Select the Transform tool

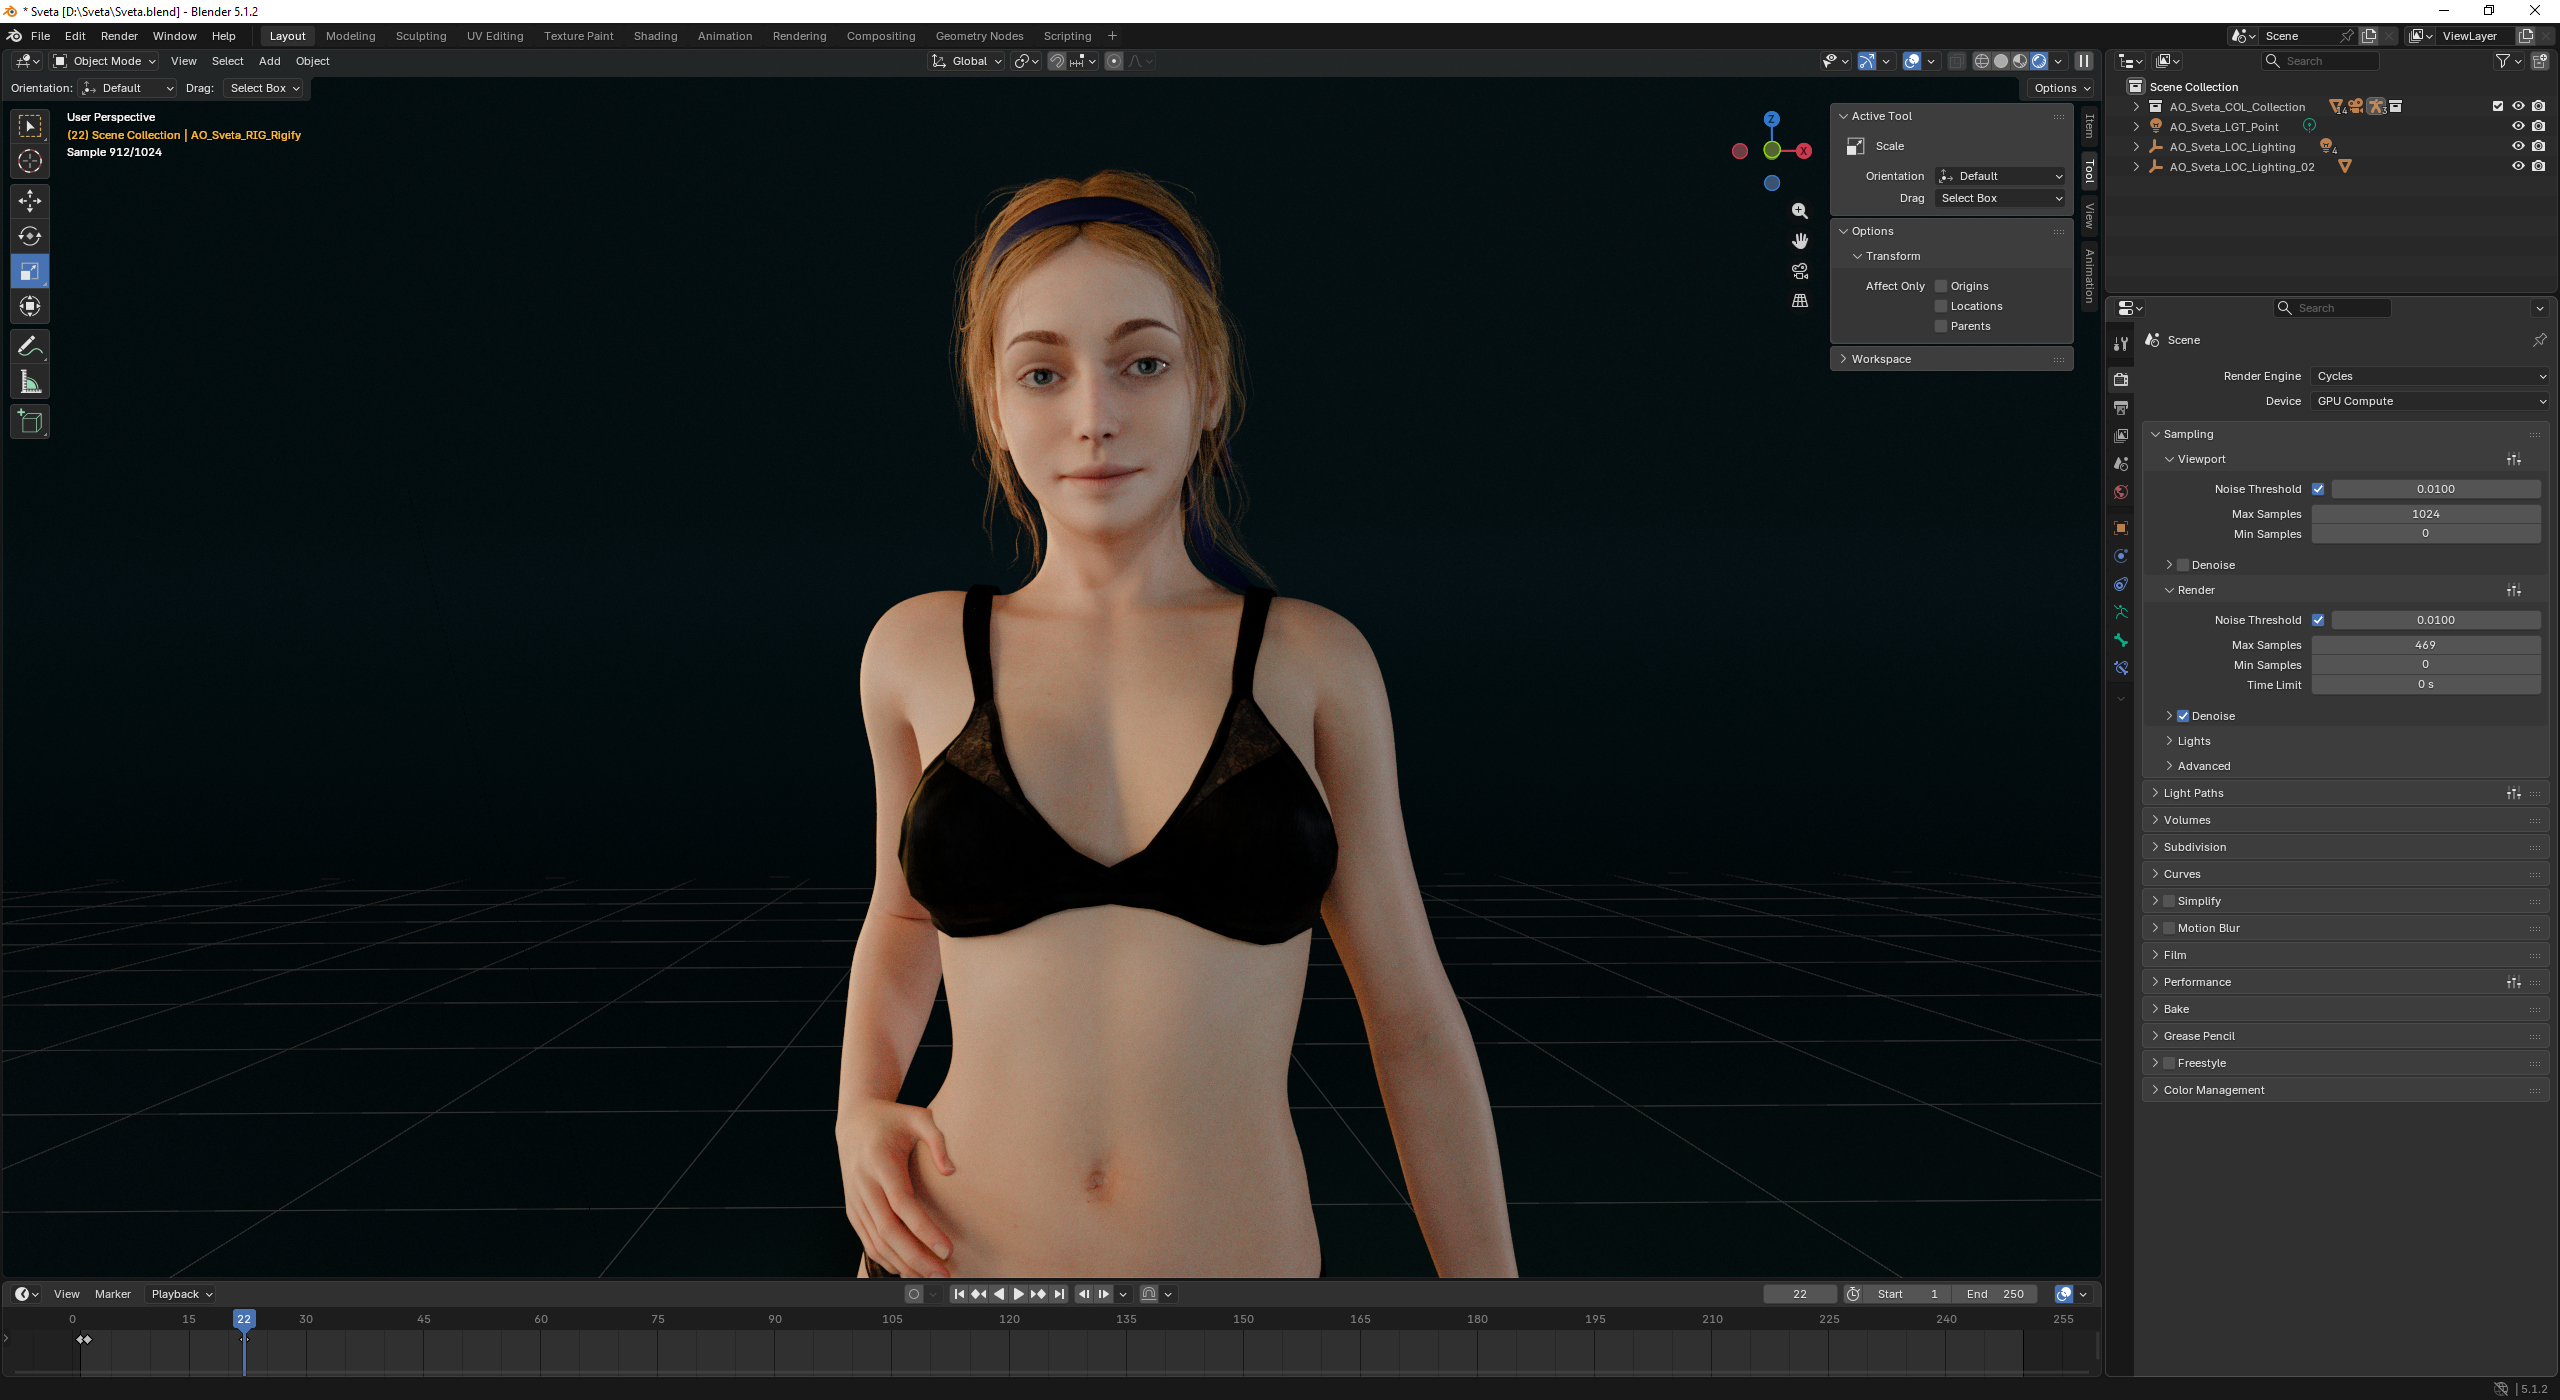click(30, 306)
